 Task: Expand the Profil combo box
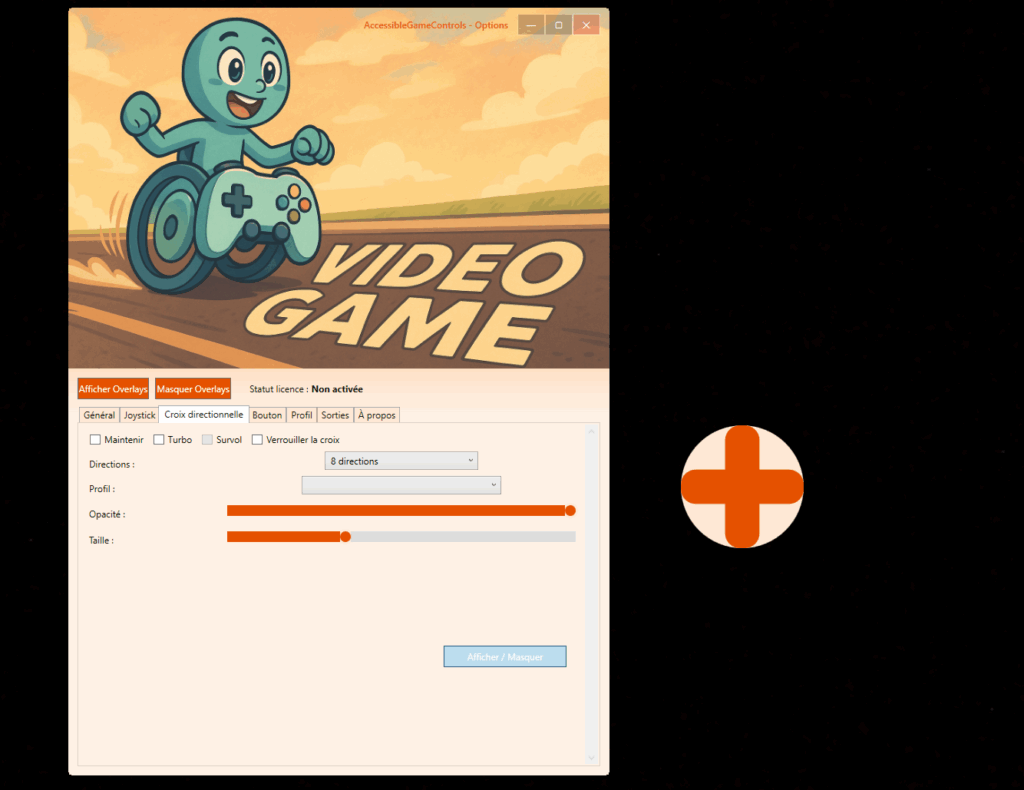[x=401, y=485]
